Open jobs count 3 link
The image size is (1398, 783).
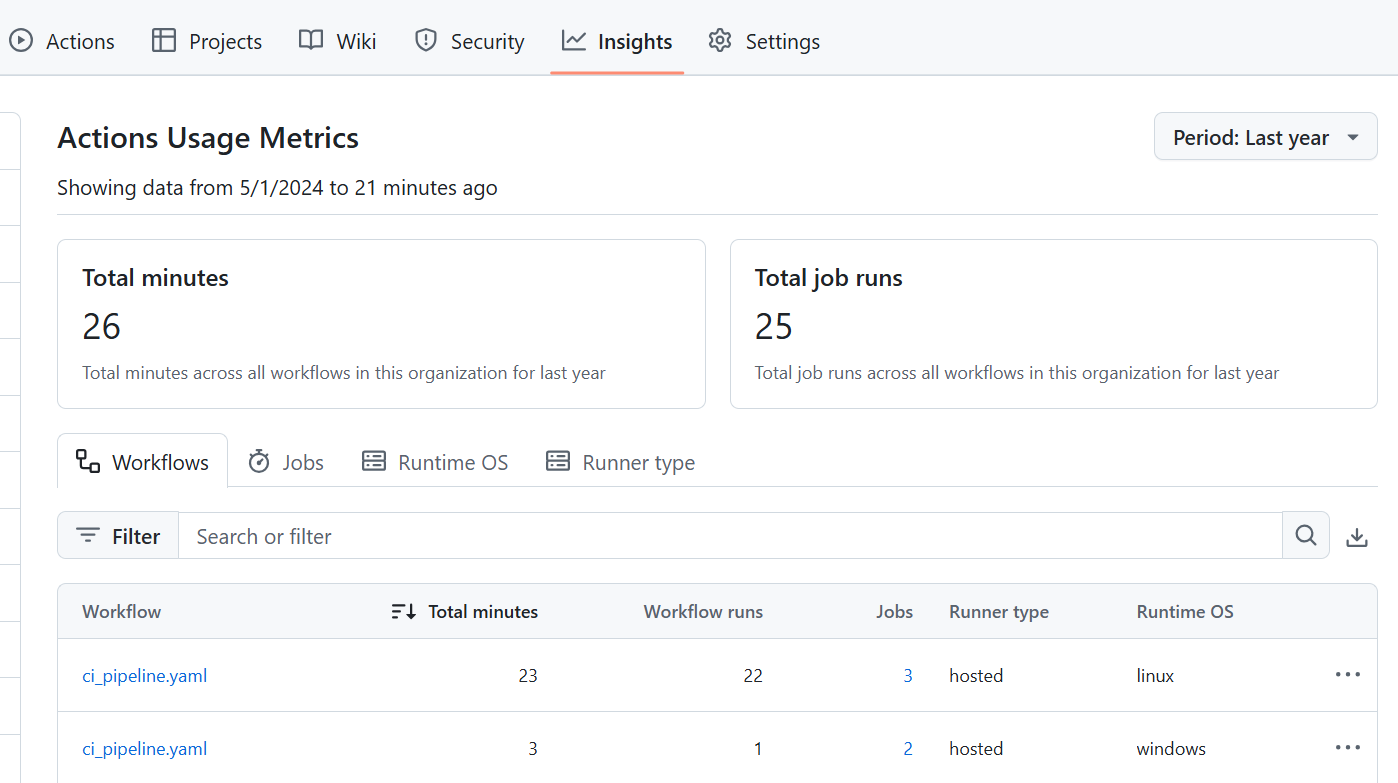(x=908, y=675)
